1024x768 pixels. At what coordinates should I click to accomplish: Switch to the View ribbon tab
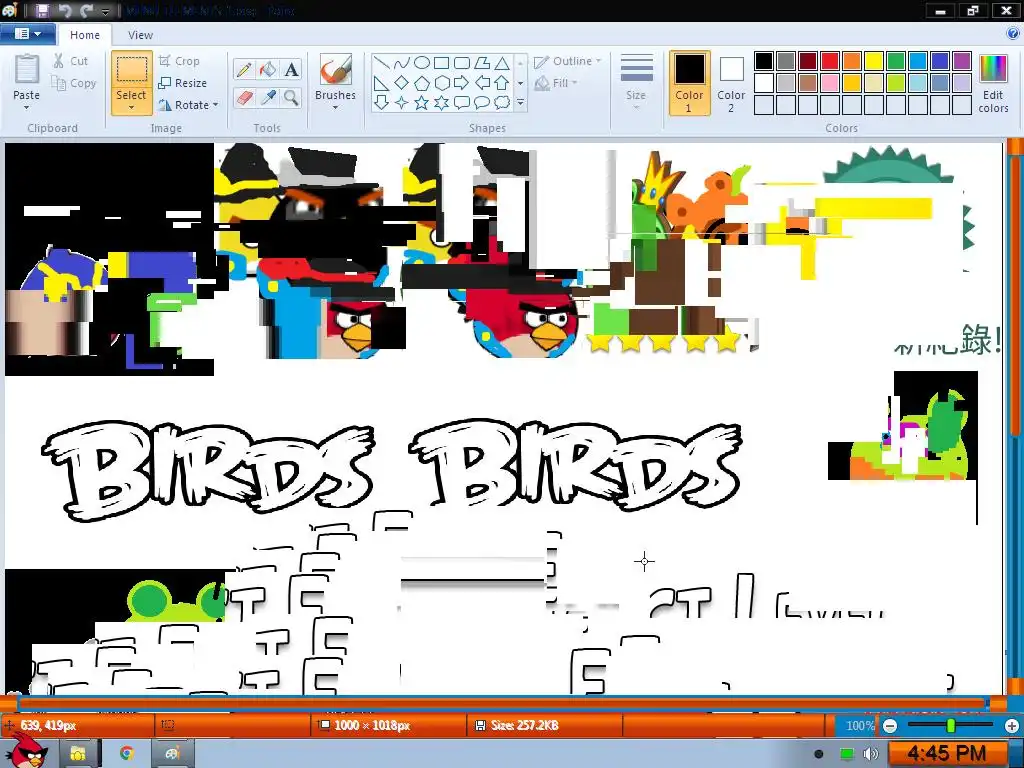click(x=140, y=35)
